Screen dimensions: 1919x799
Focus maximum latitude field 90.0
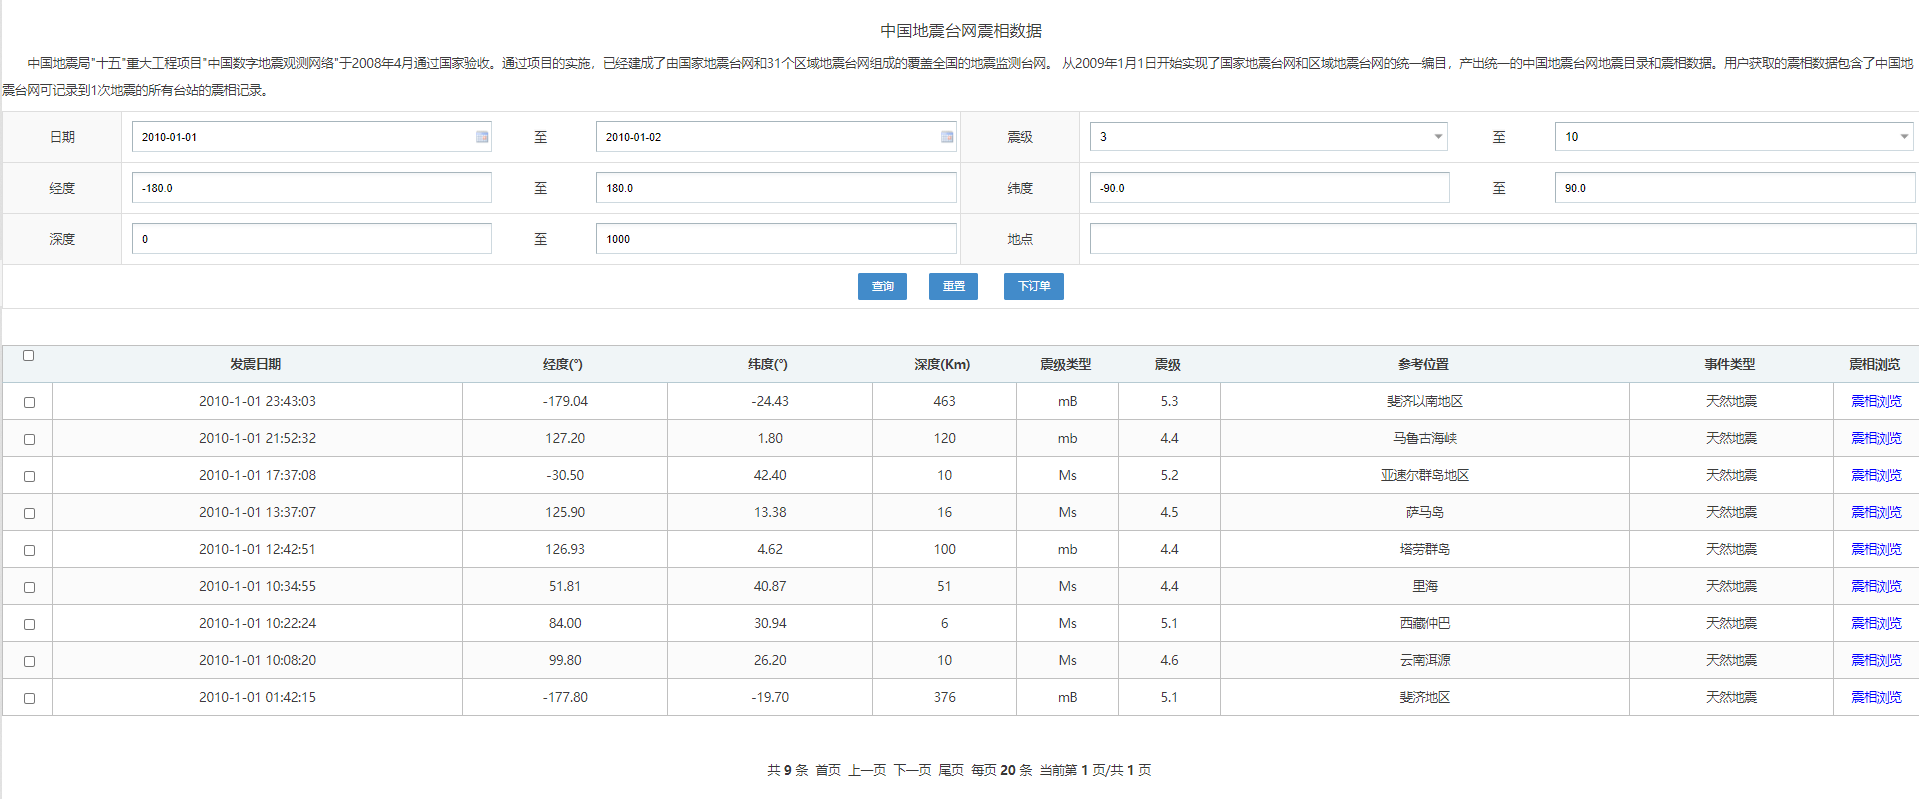click(1734, 188)
